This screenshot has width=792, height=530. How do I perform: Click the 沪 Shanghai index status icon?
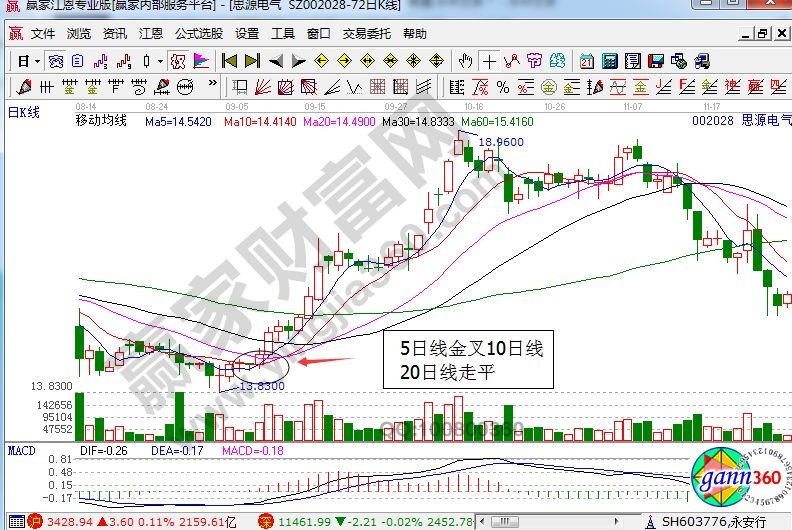[x=35, y=521]
